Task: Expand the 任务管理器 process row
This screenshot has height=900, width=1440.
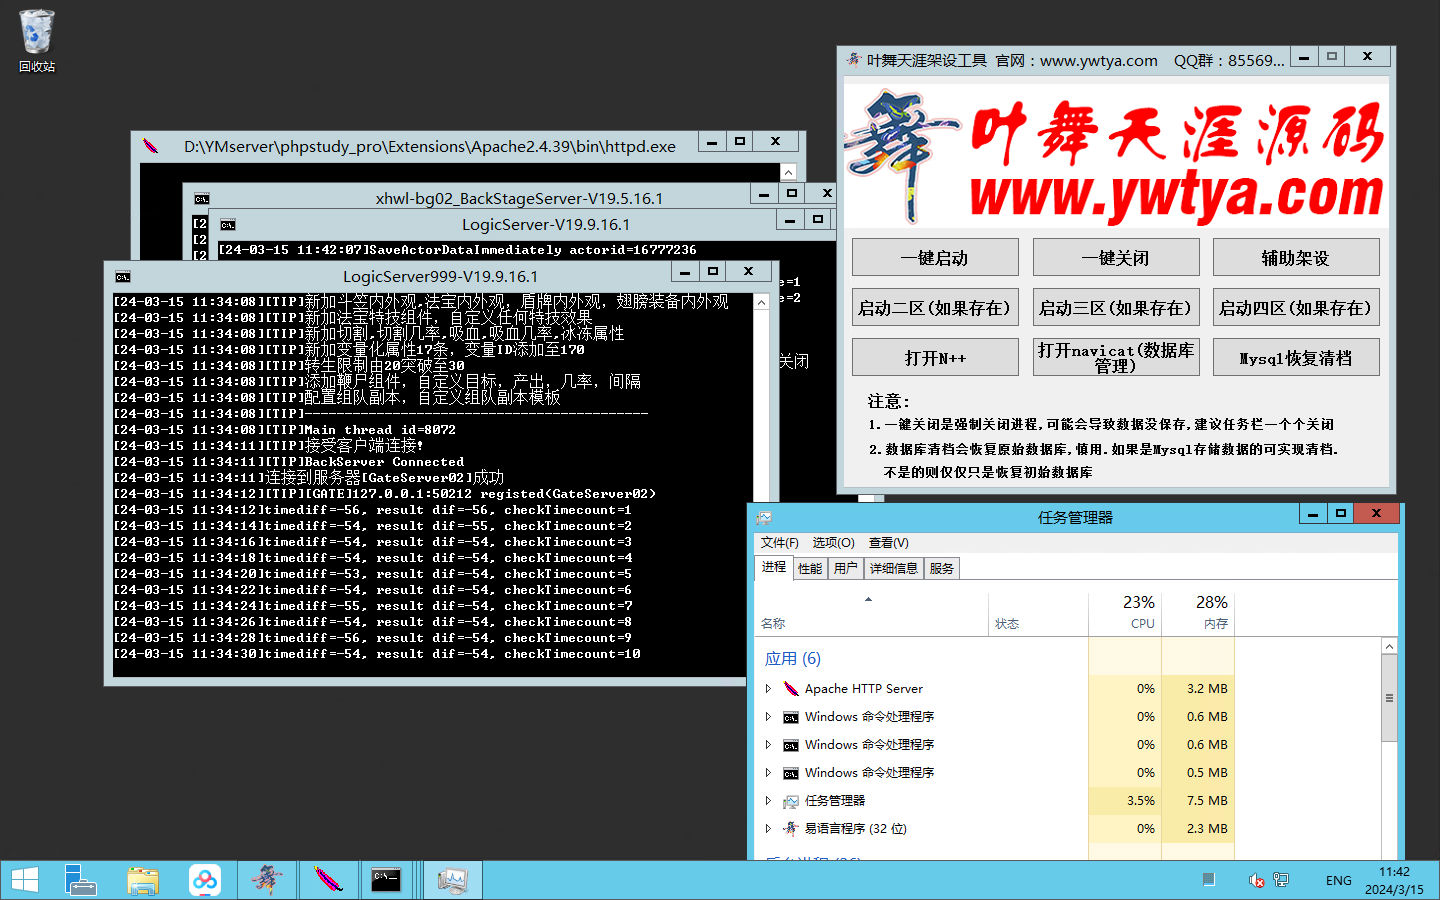Action: tap(768, 800)
